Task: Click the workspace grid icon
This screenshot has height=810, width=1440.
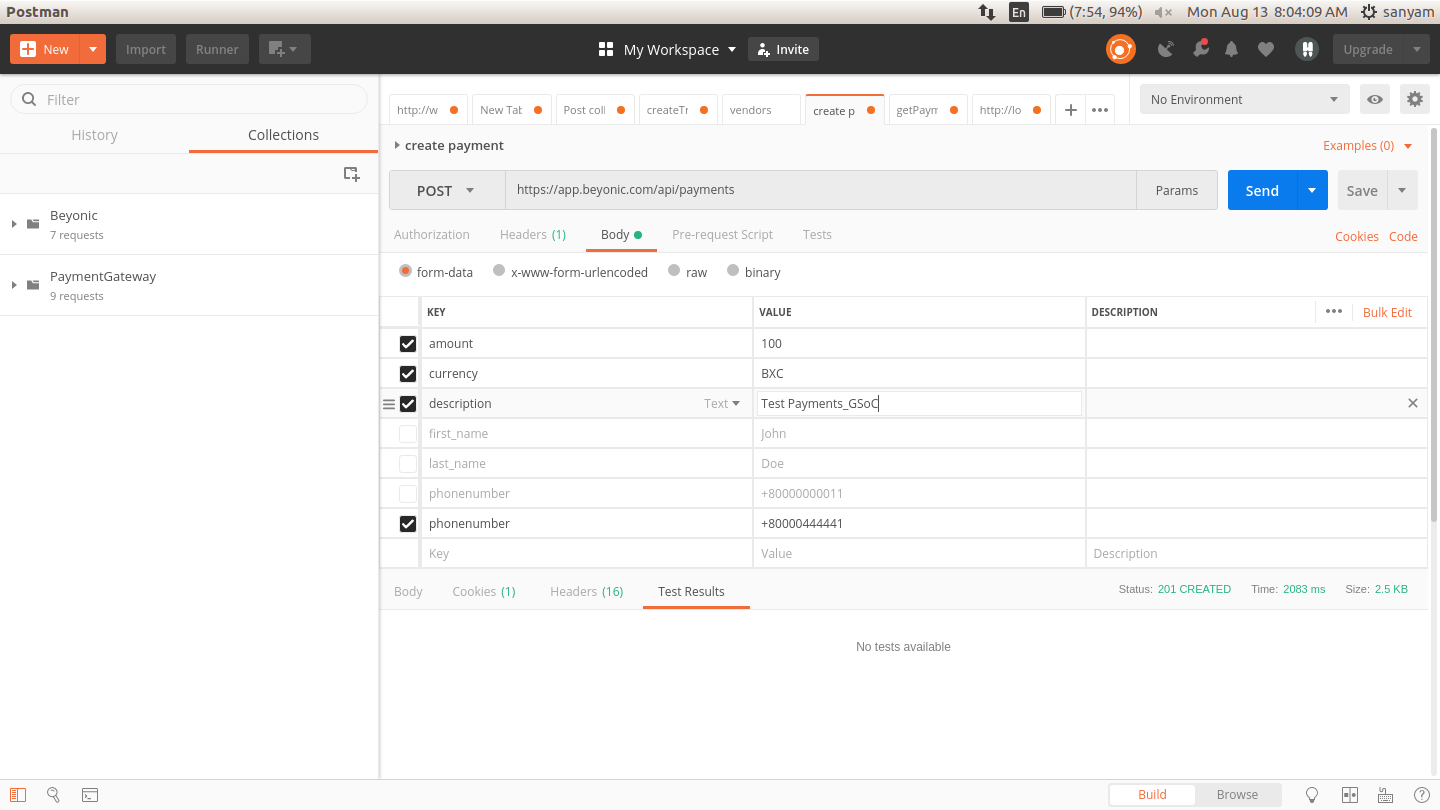Action: [605, 49]
